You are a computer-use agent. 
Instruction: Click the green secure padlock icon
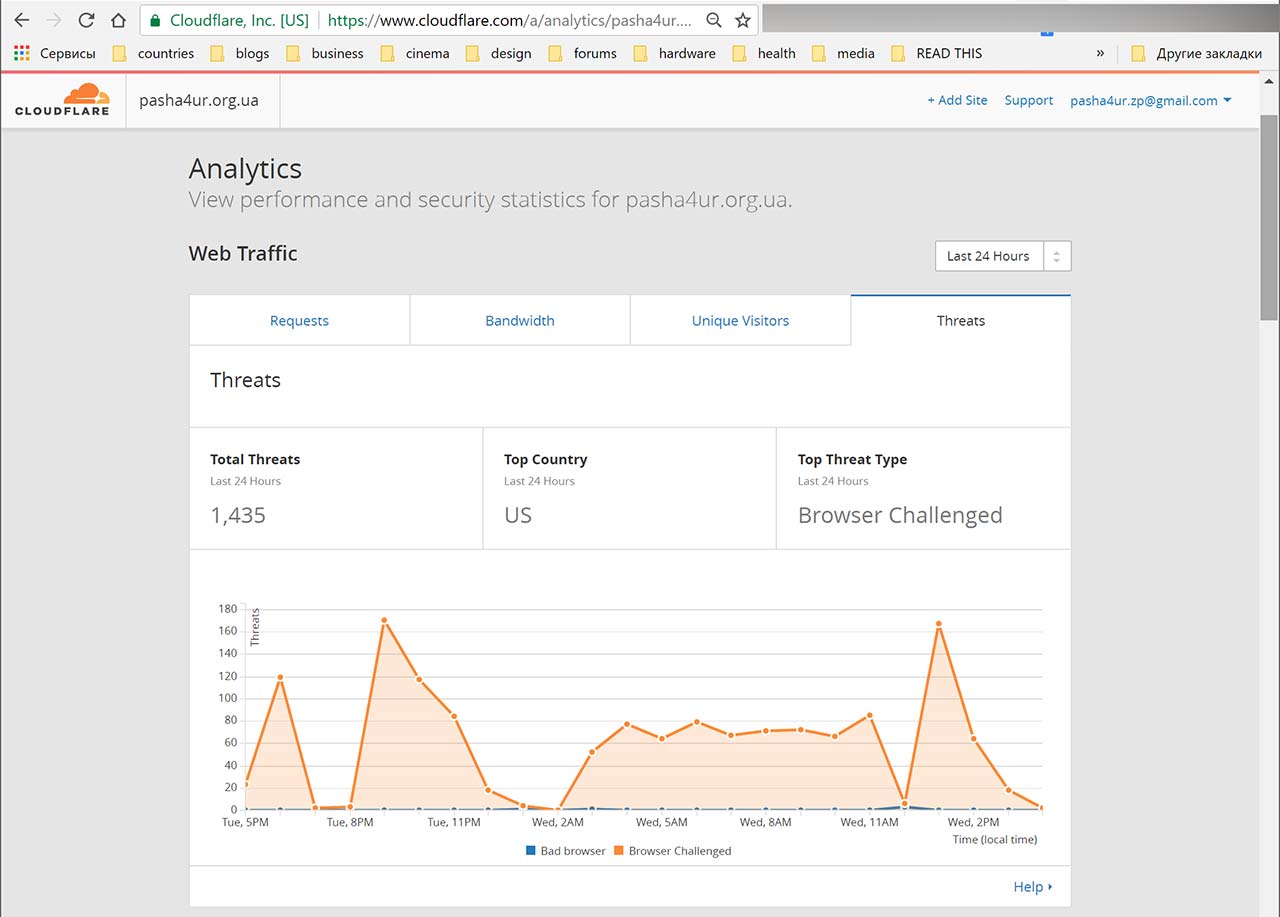click(155, 20)
